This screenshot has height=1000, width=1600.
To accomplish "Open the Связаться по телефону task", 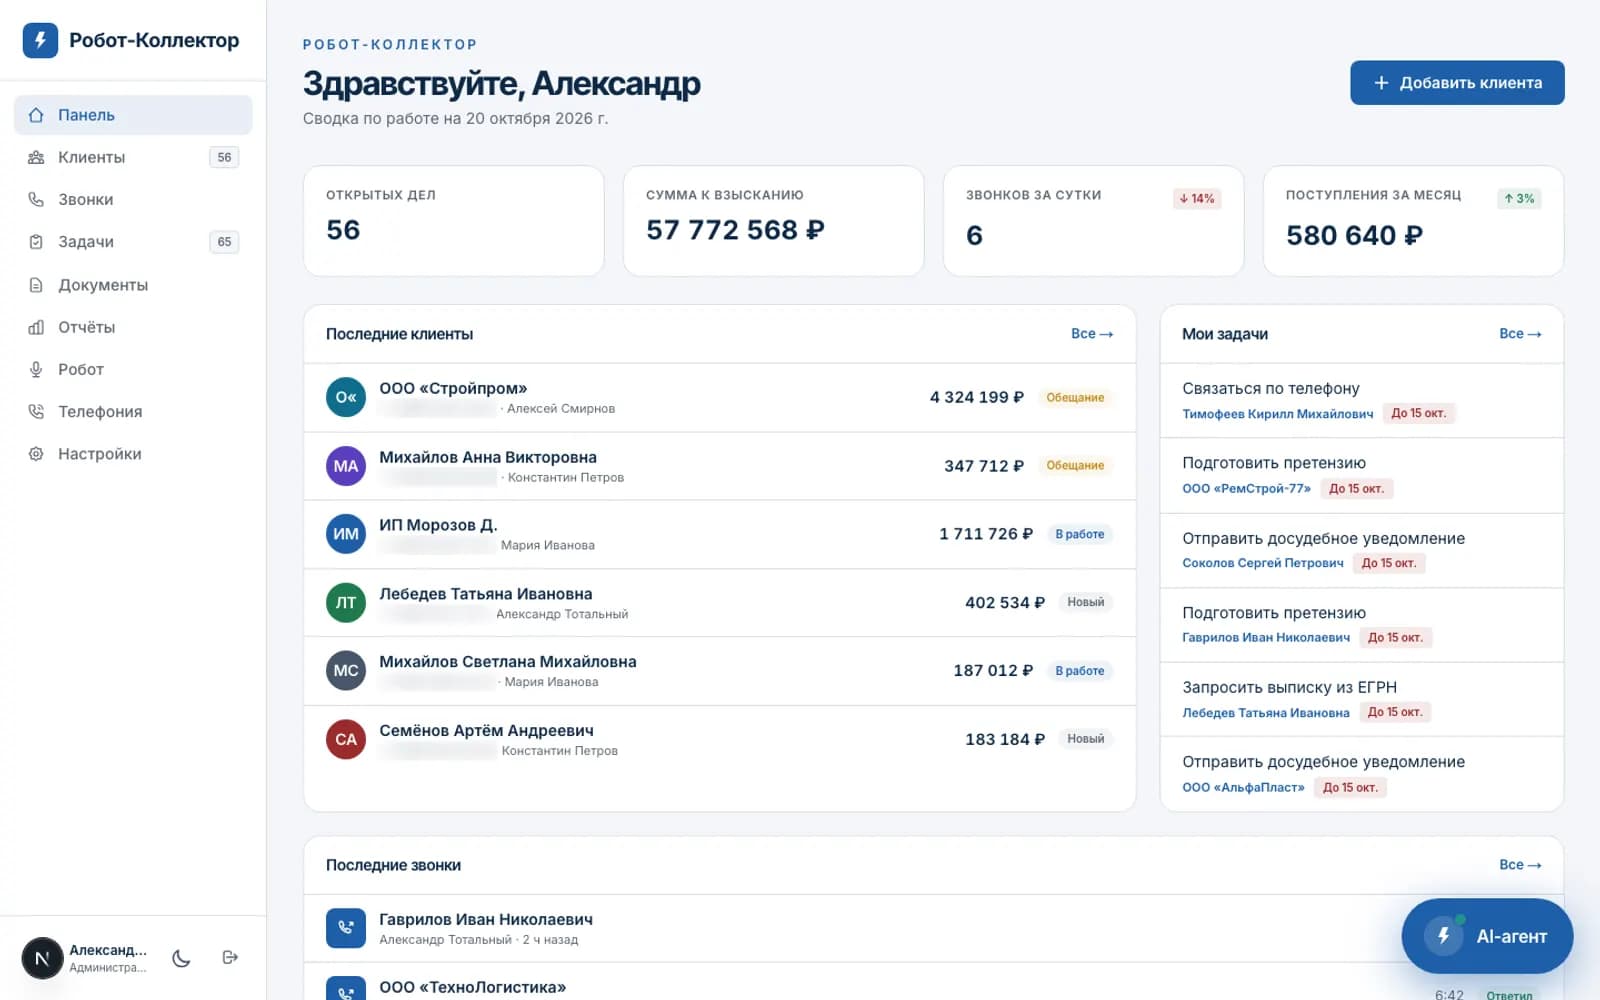I will pos(1362,400).
